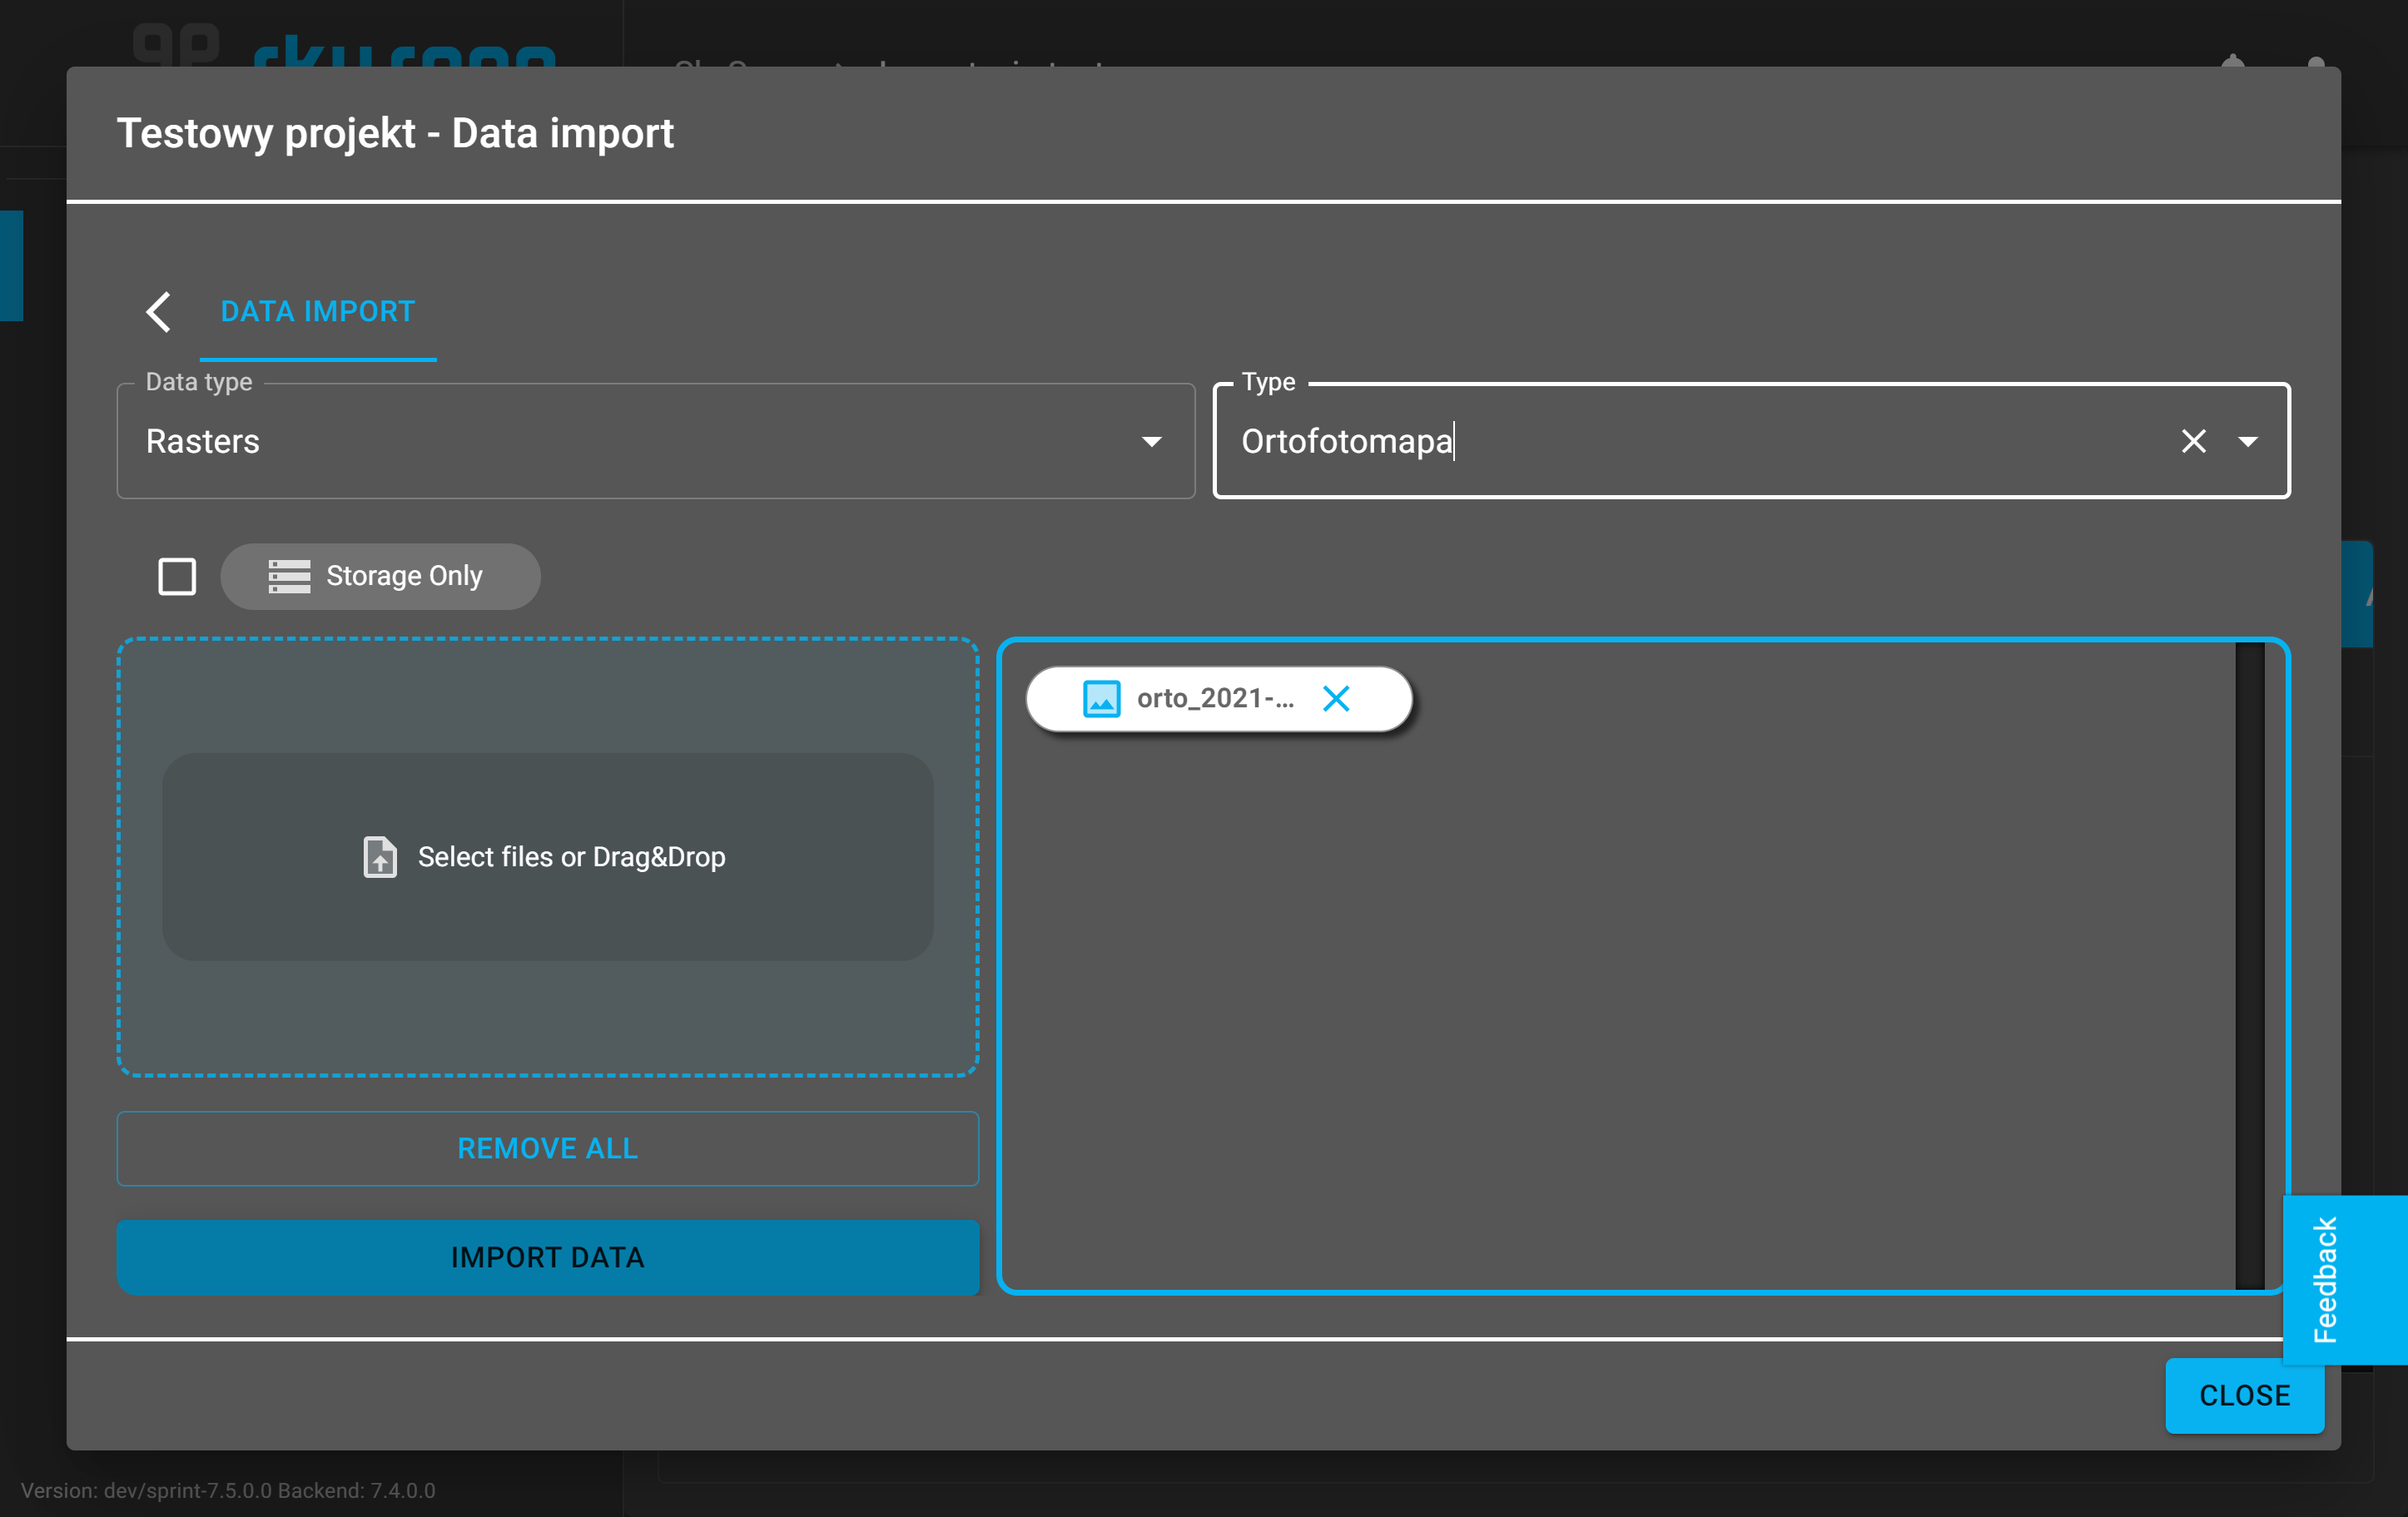Click the file list vertical scrollbar
The width and height of the screenshot is (2408, 1517).
[x=2249, y=966]
